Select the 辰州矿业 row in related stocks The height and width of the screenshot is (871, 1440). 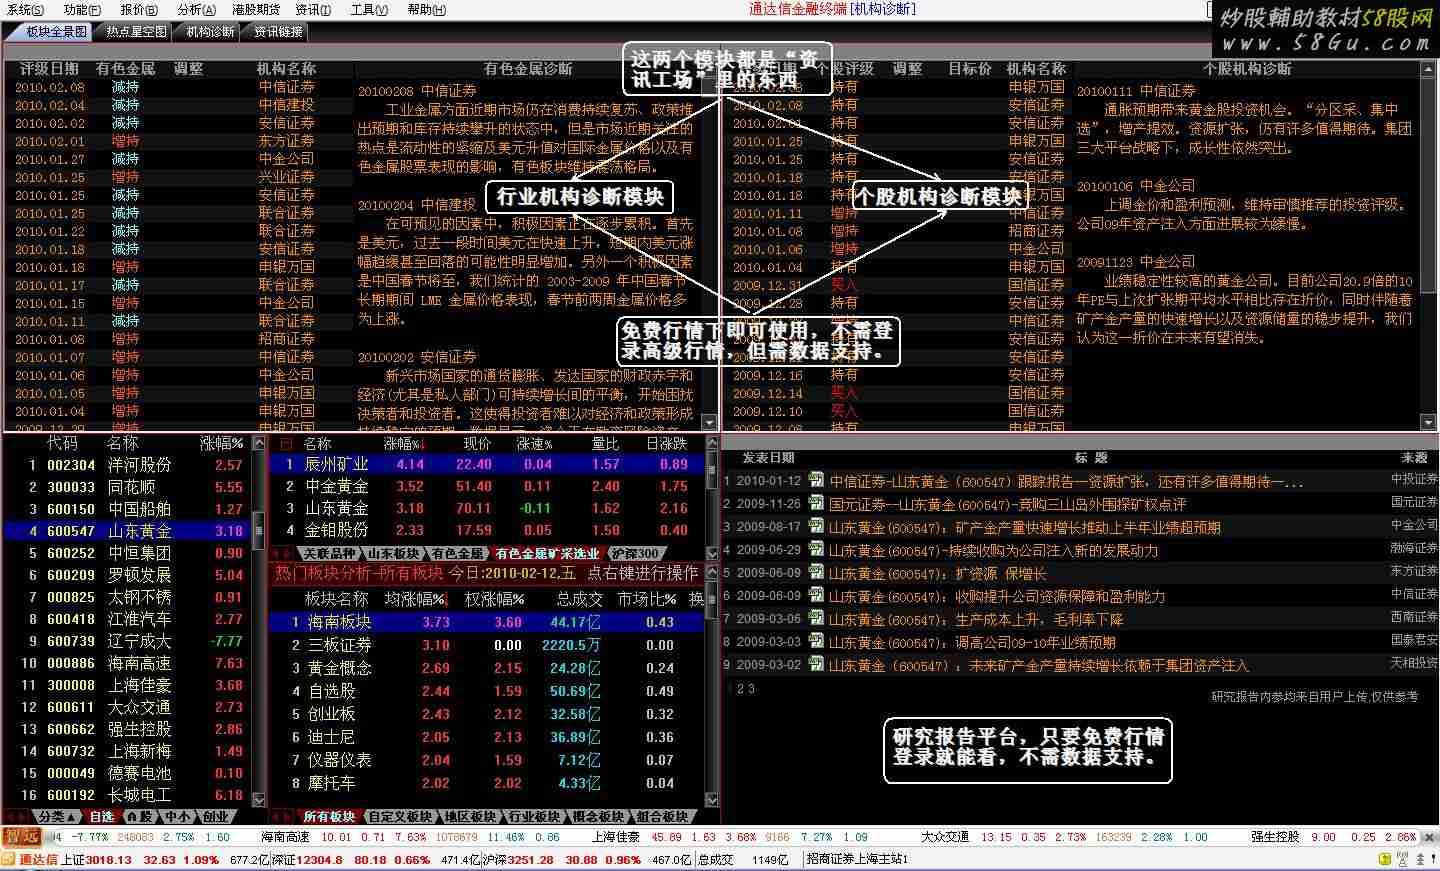pos(487,464)
